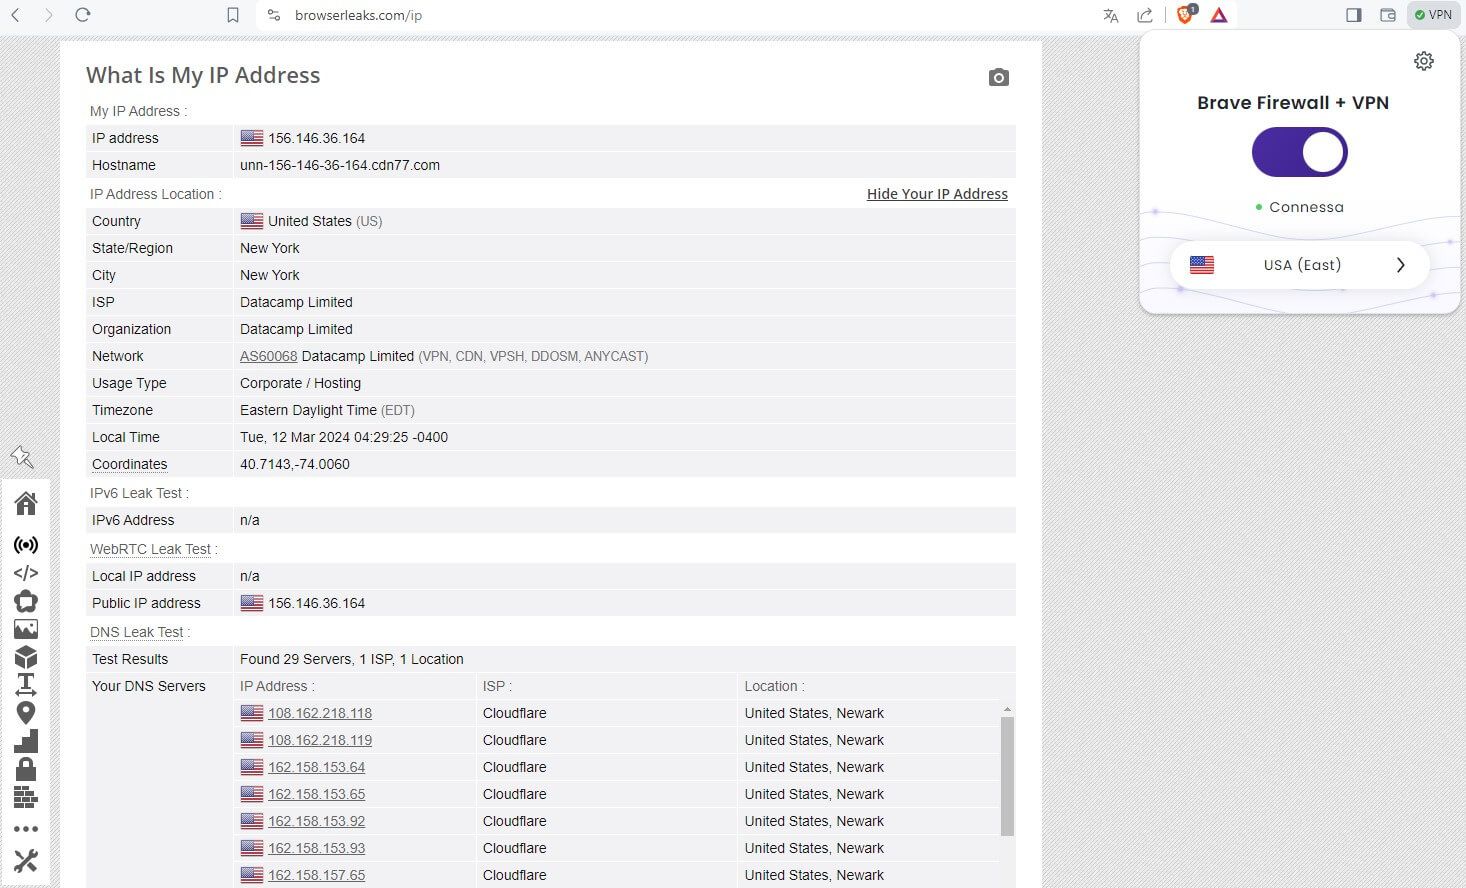Open the Features detection stairs icon
1466x888 pixels.
26,741
